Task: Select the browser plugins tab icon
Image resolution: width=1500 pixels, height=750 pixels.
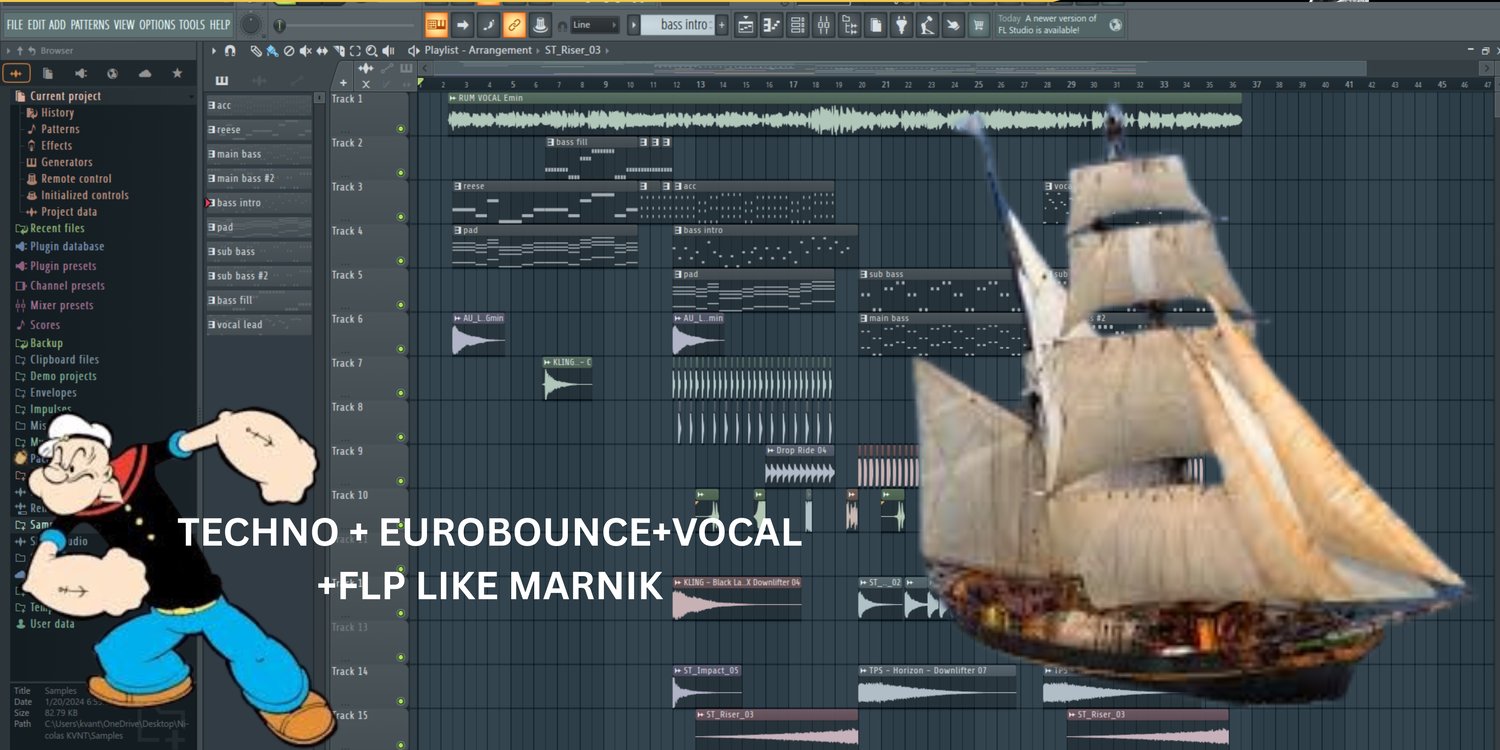Action: coord(80,73)
